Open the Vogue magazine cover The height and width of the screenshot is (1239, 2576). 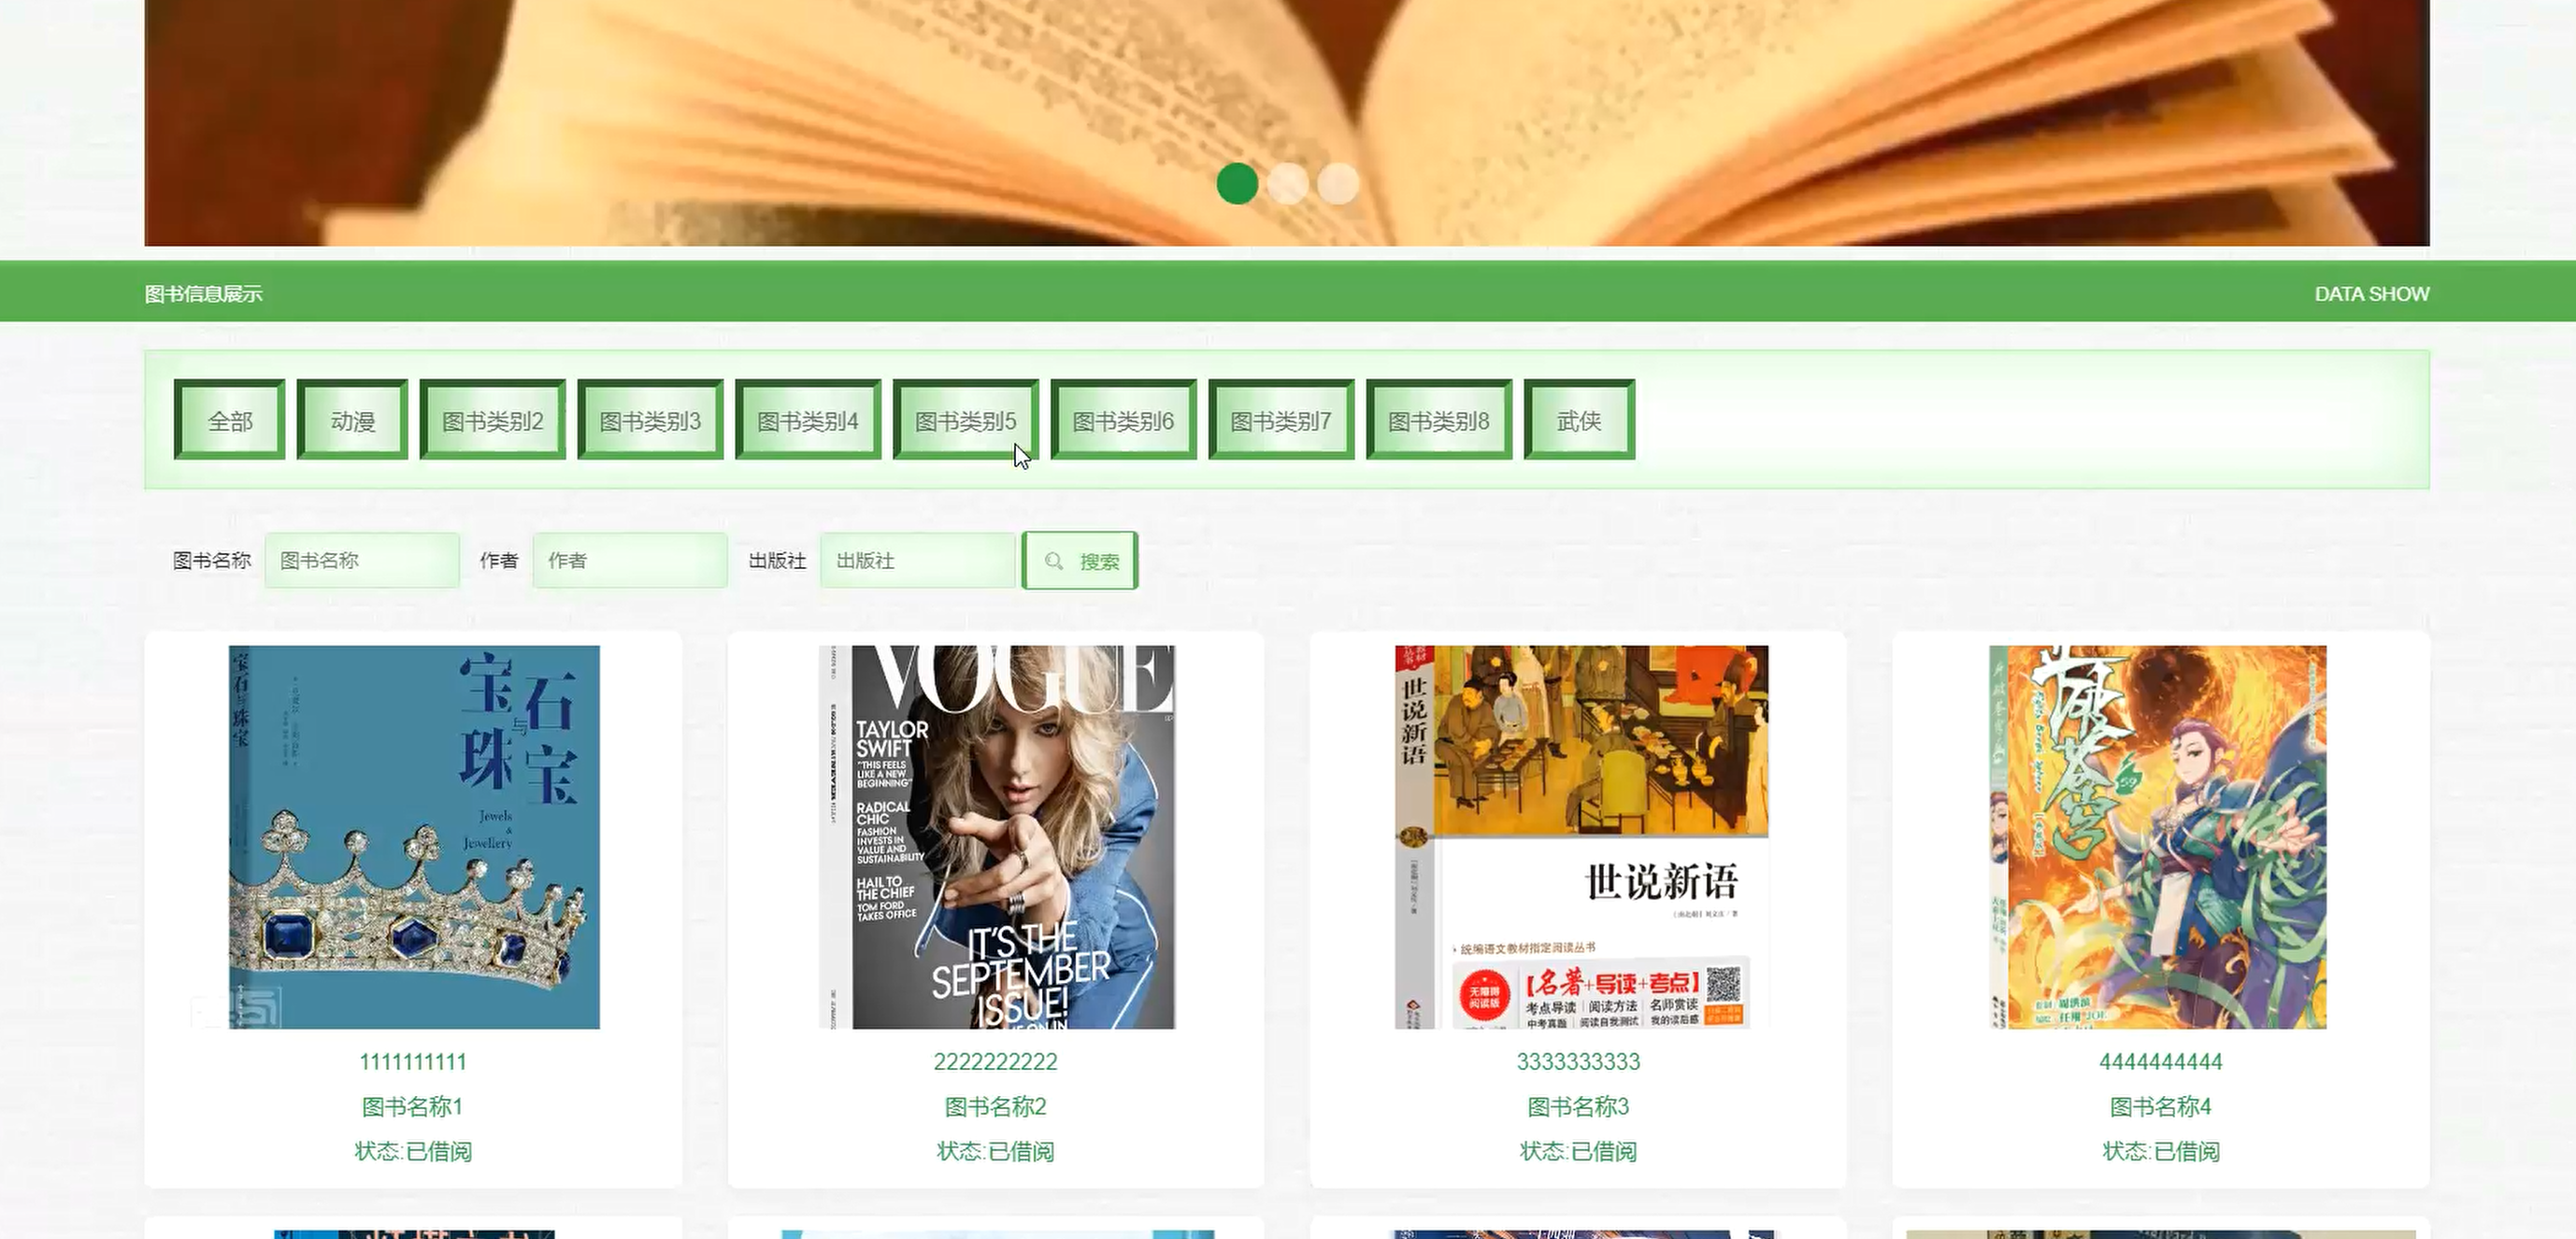click(x=997, y=837)
